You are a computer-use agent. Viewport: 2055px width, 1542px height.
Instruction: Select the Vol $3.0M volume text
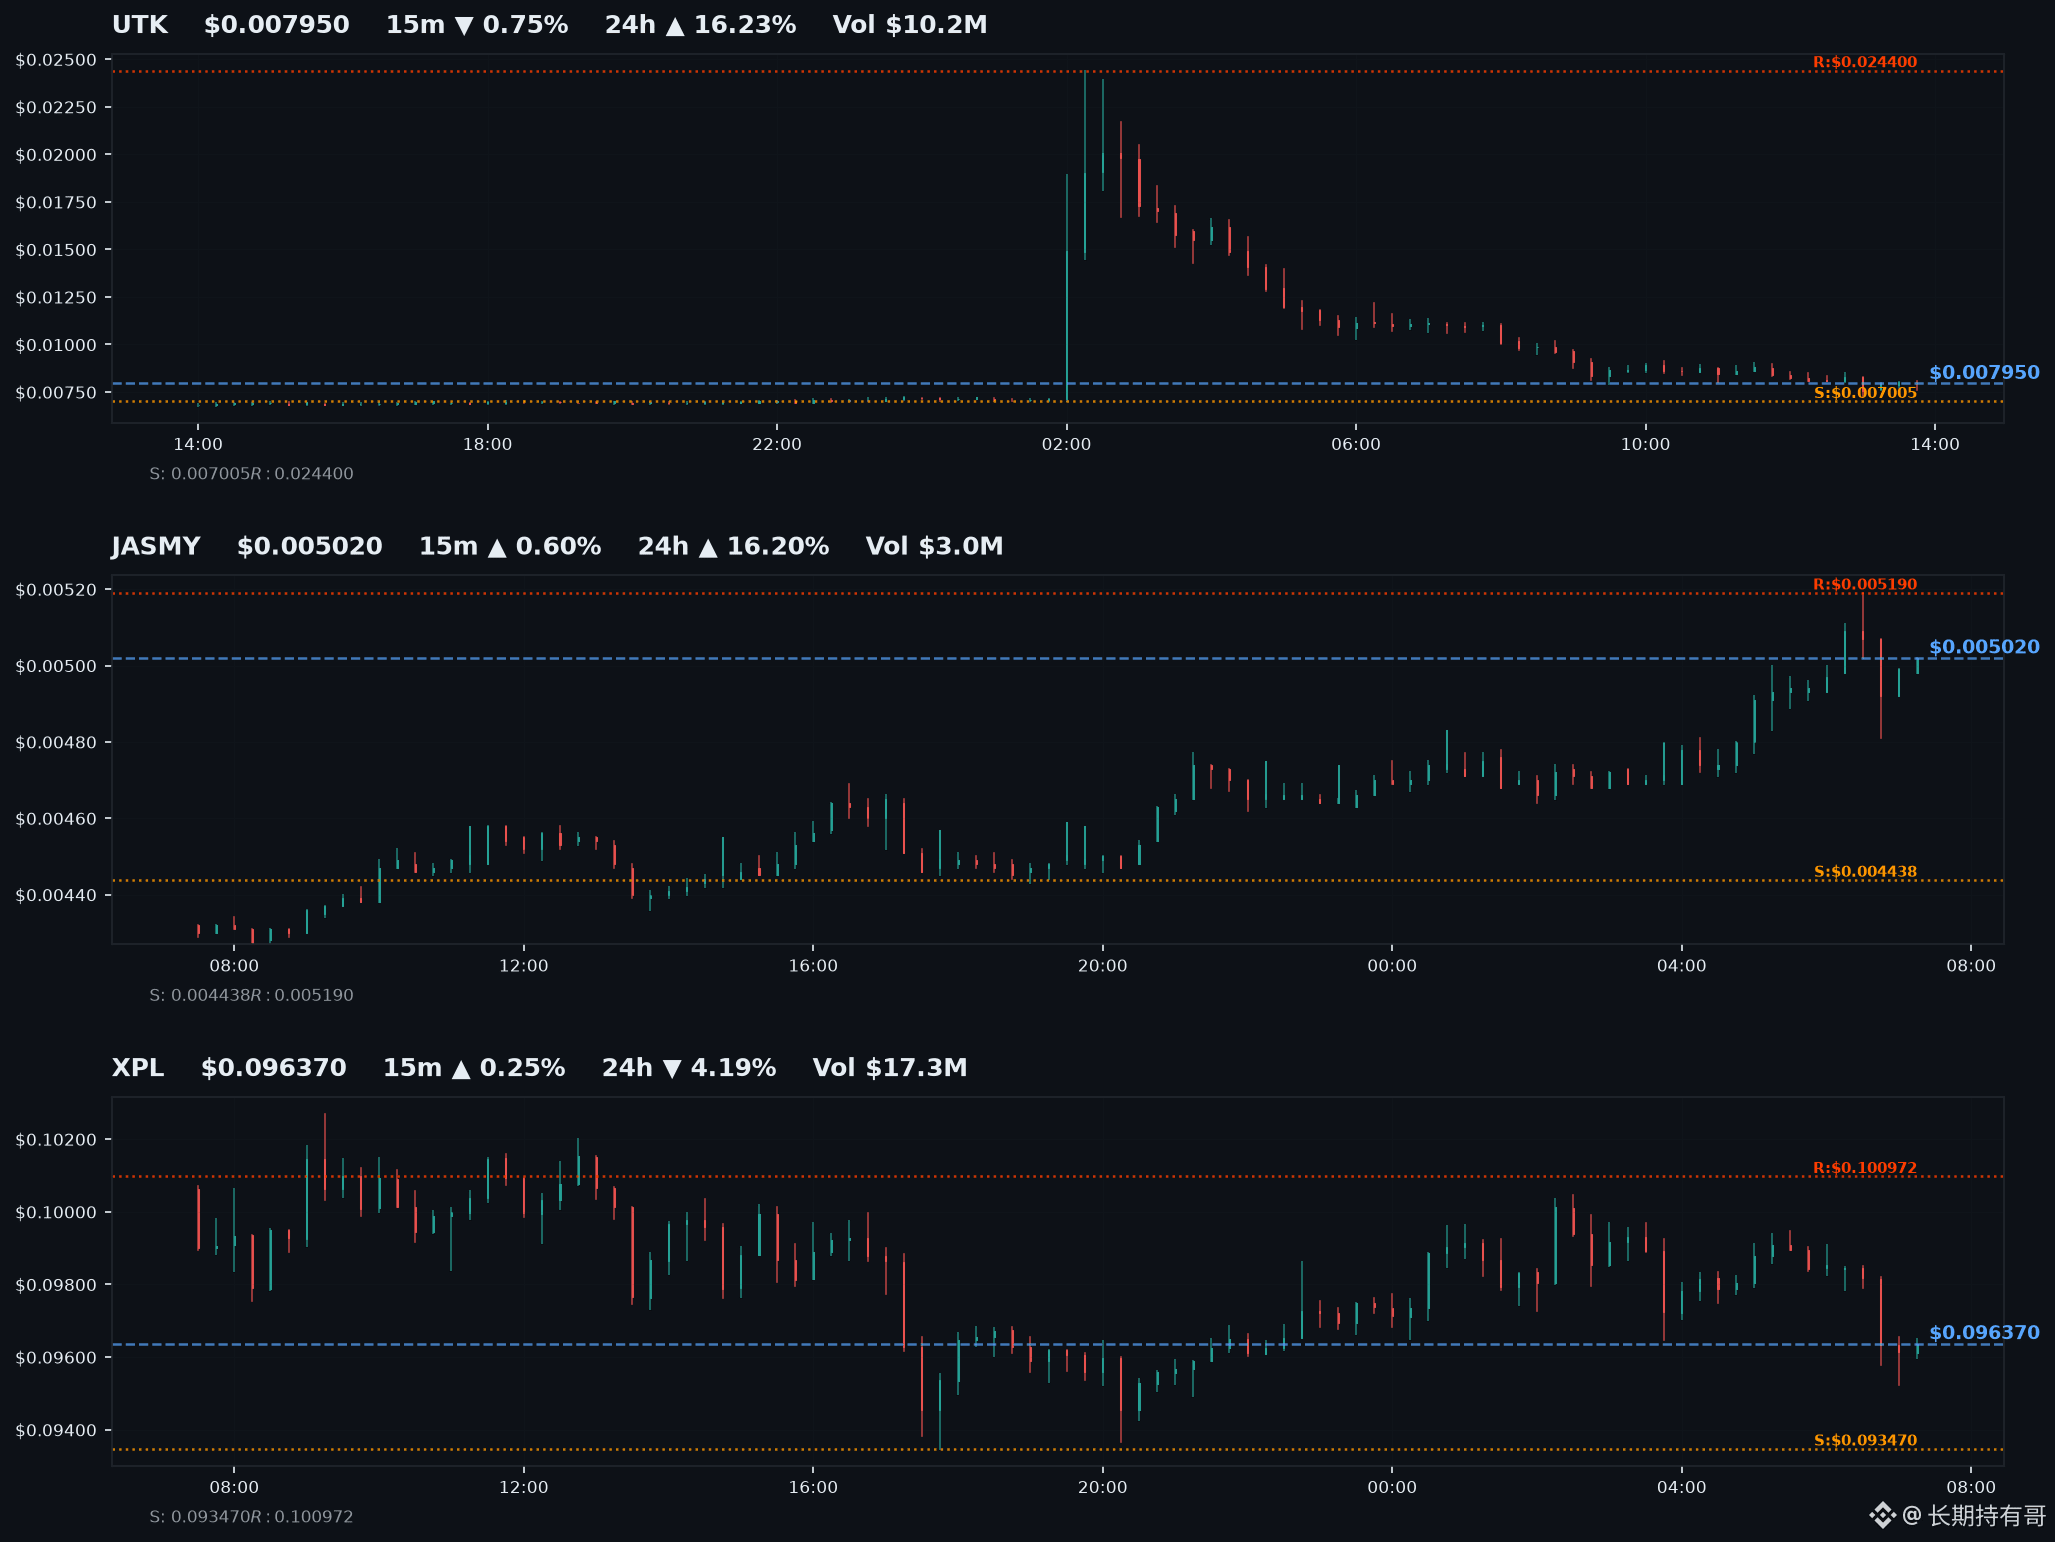(934, 547)
